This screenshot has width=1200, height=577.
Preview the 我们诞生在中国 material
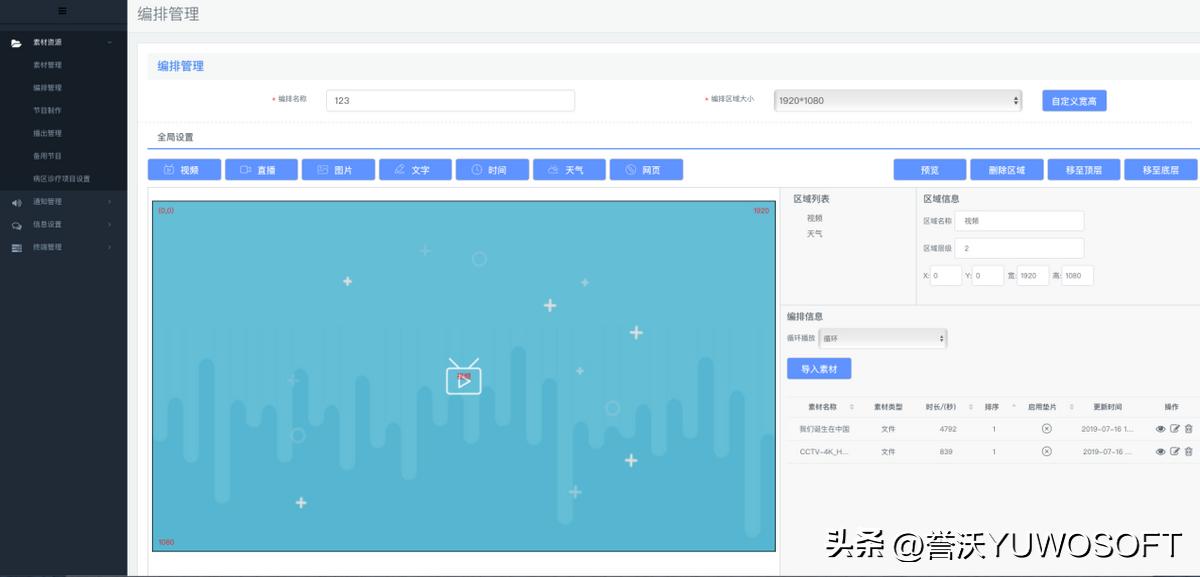[x=1161, y=428]
